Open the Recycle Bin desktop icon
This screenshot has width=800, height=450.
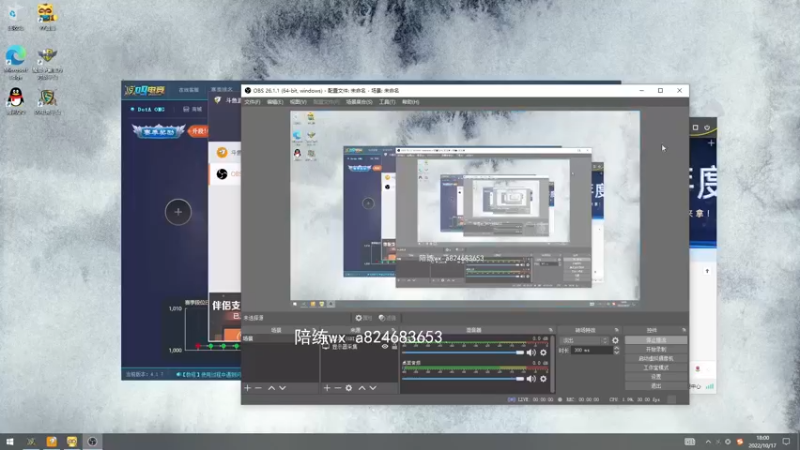pos(15,17)
